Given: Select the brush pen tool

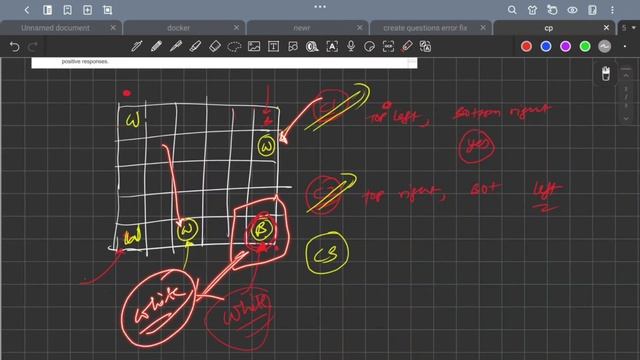Looking at the screenshot, I should pyautogui.click(x=176, y=47).
